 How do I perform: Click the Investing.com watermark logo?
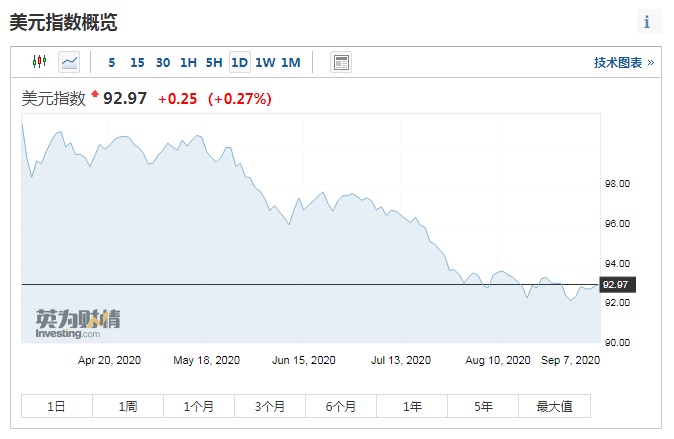point(78,324)
